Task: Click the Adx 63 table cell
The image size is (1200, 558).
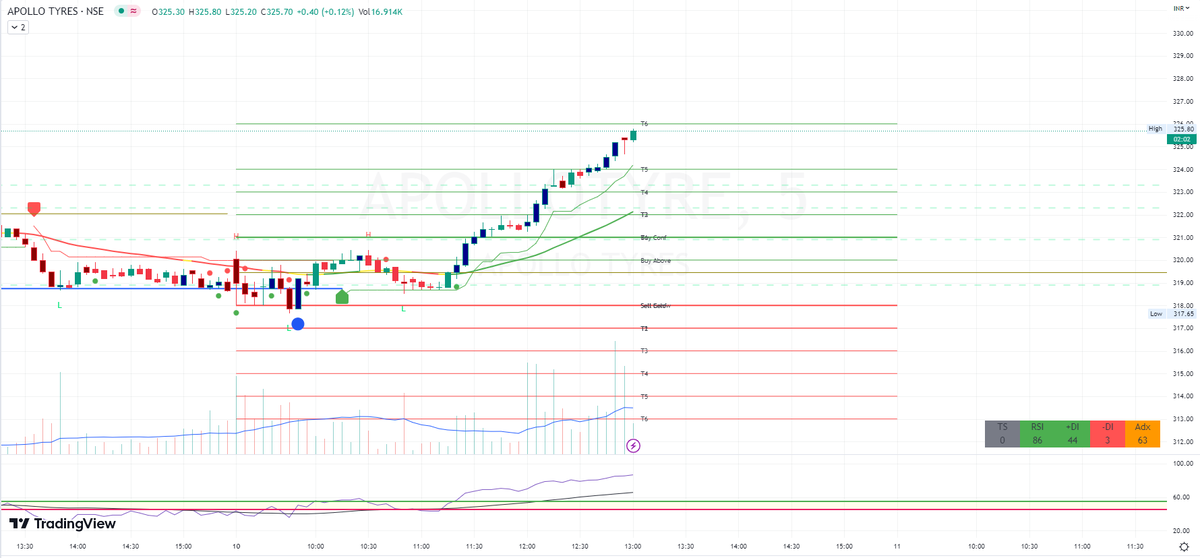Action: pos(1142,433)
